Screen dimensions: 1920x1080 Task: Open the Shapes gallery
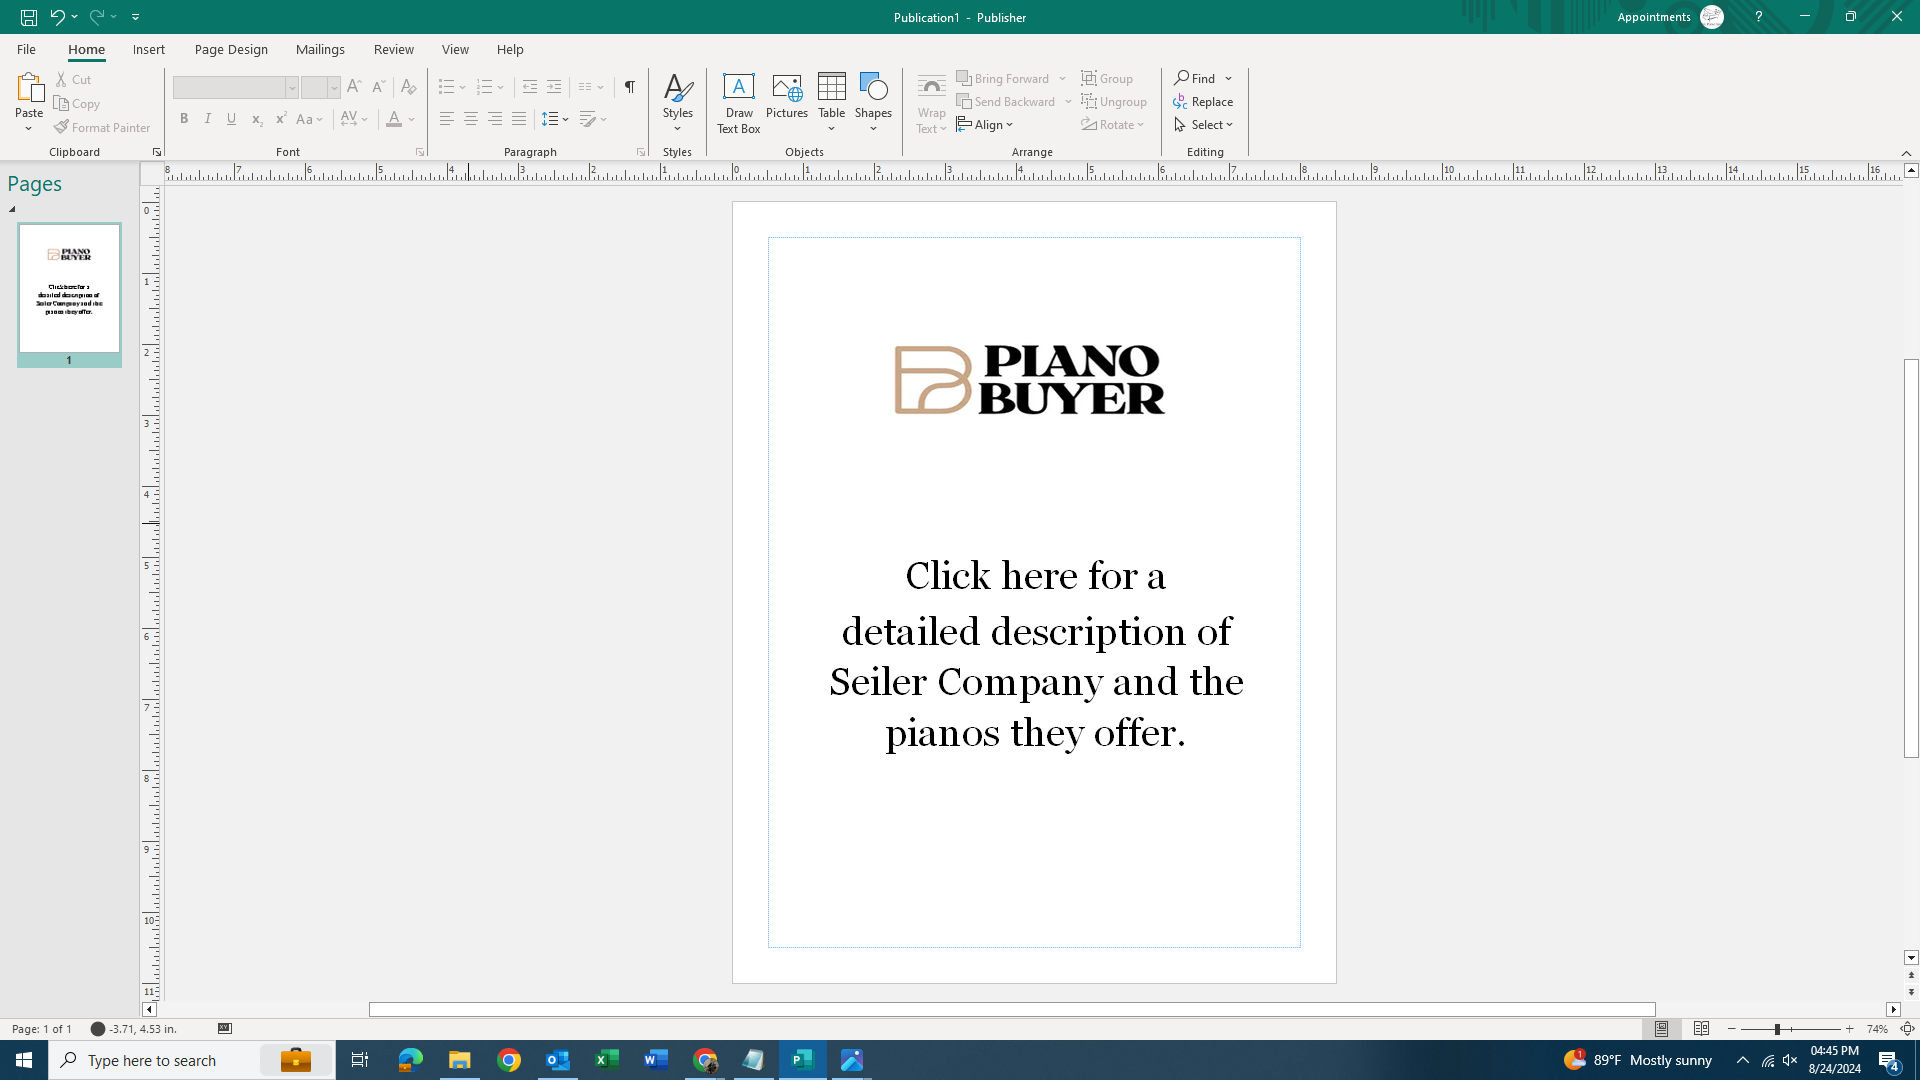point(873,103)
